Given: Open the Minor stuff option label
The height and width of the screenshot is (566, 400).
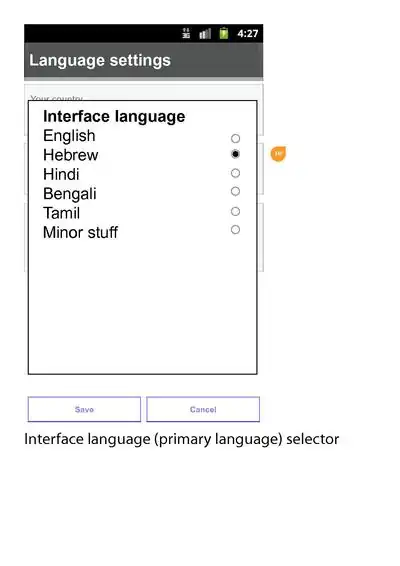Looking at the screenshot, I should pyautogui.click(x=81, y=232).
